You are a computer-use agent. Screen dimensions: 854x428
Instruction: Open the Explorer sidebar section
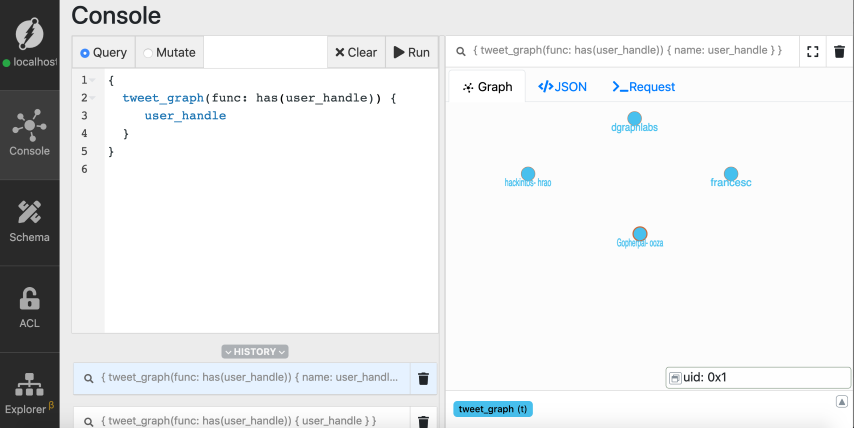coord(29,394)
